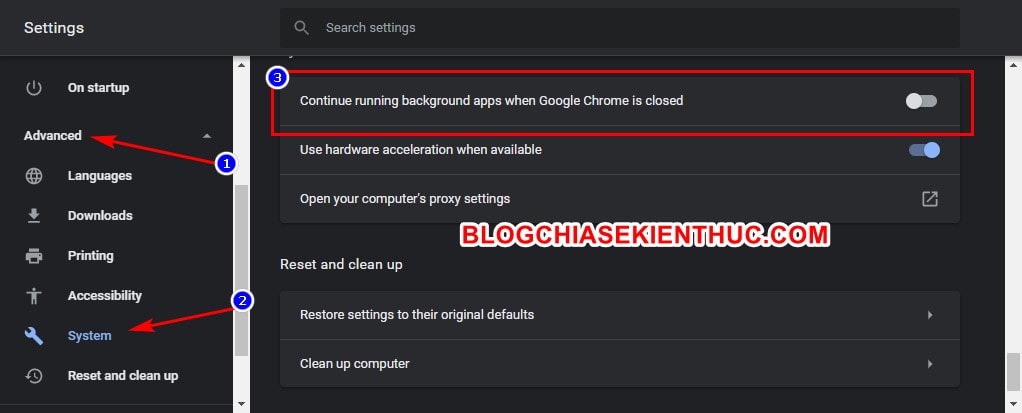Enable continue running background apps toggle
Viewport: 1022px width, 413px height.
(922, 101)
